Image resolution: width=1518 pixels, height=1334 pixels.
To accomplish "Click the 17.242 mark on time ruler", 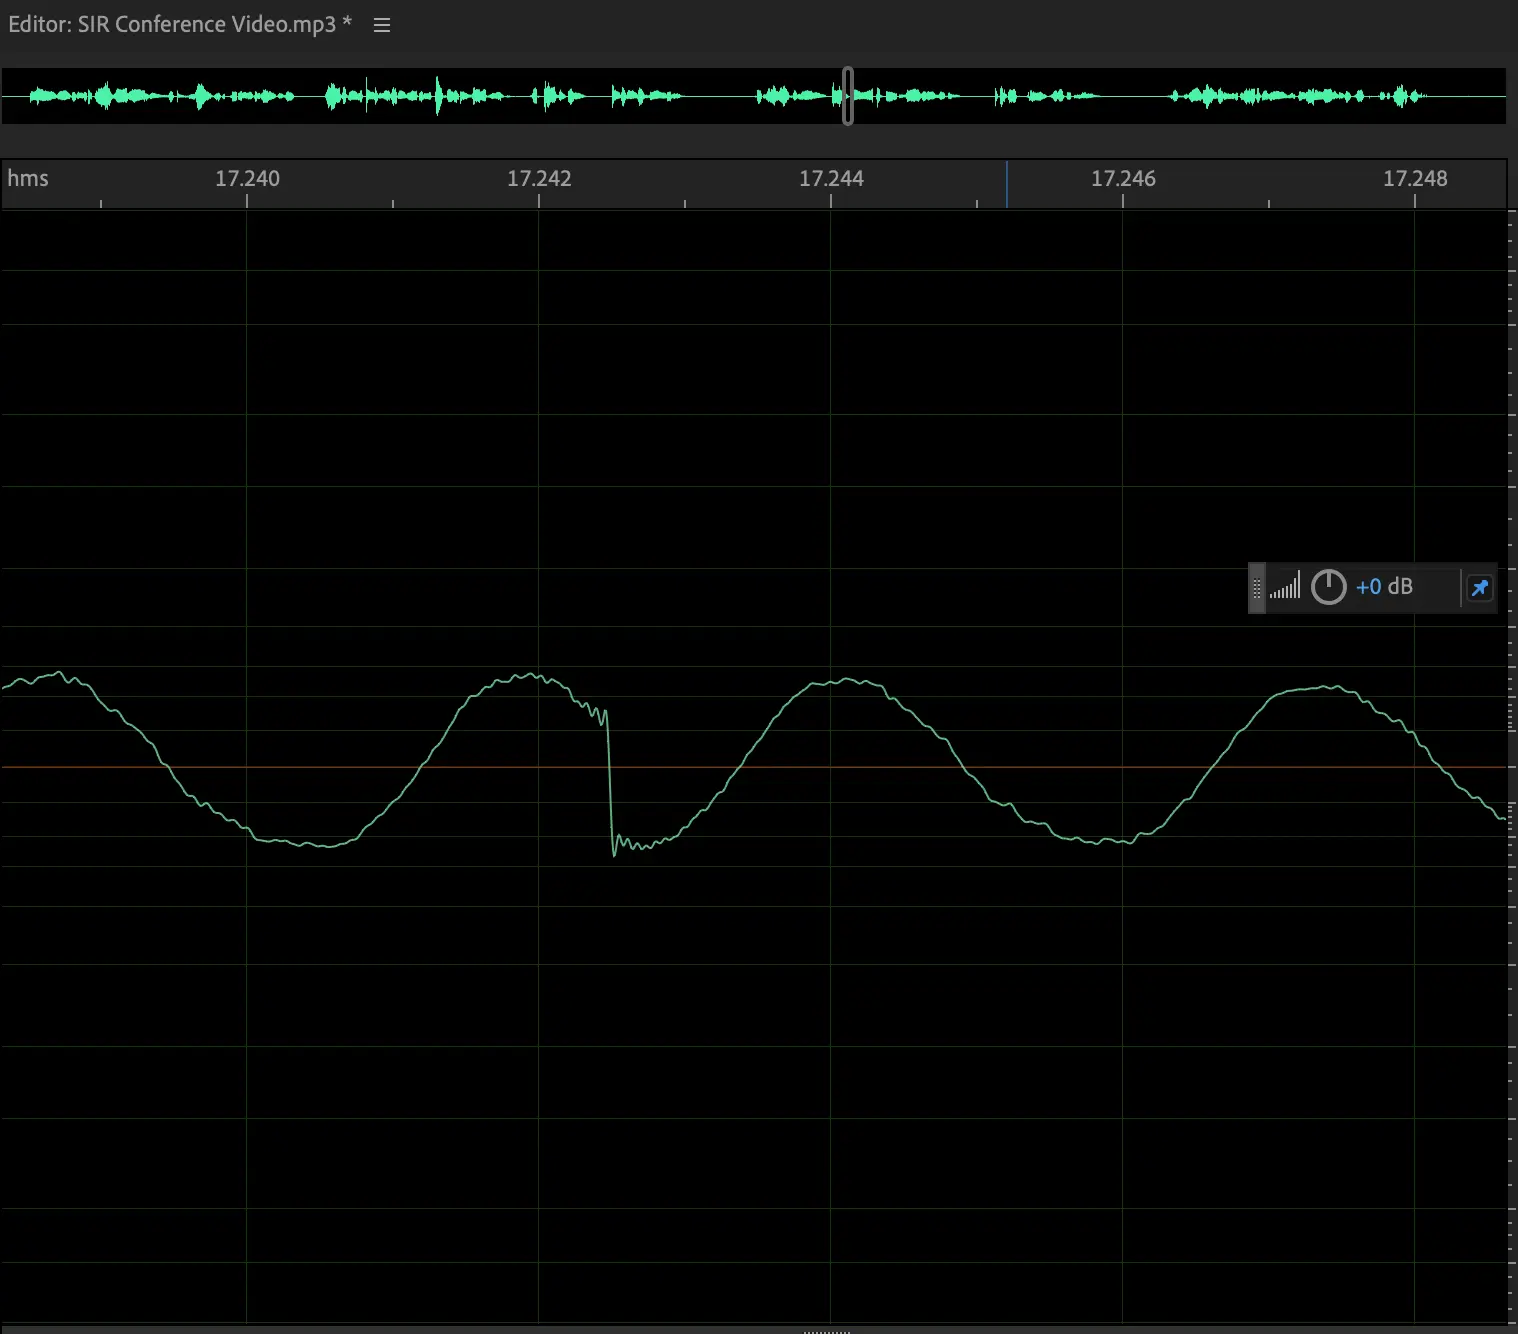I will tap(539, 179).
